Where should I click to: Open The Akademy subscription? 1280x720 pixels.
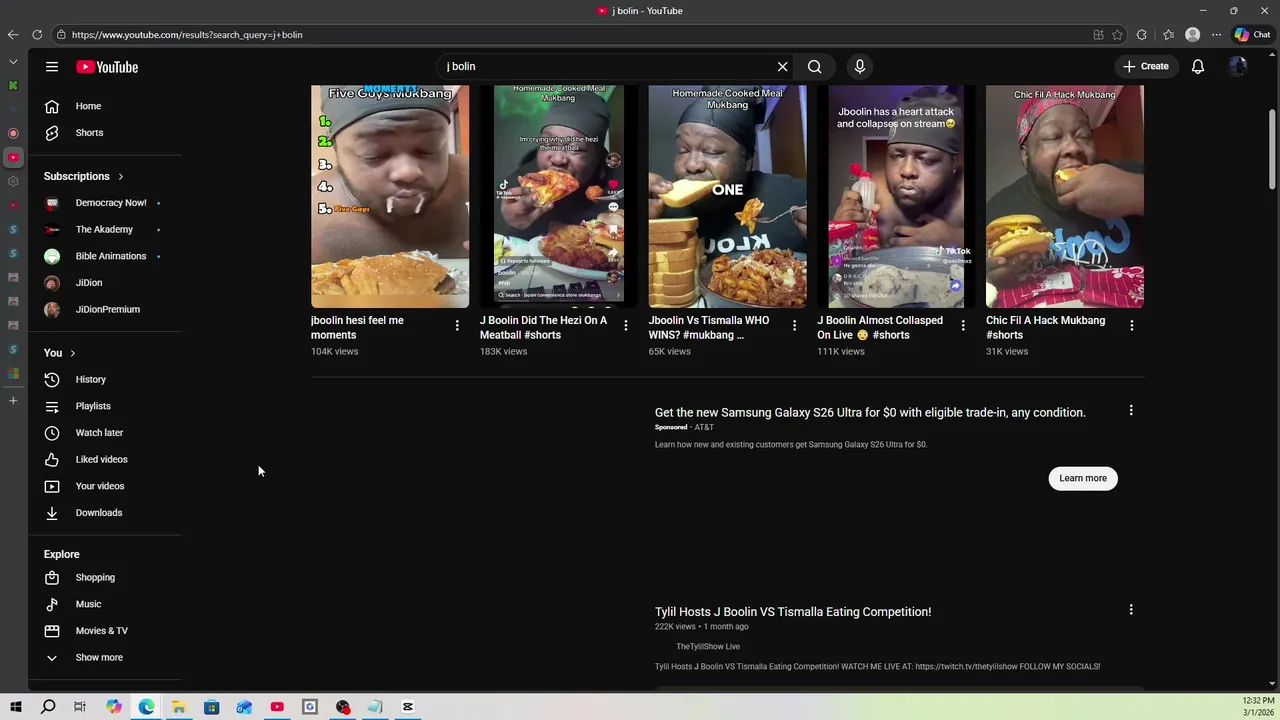pos(105,230)
